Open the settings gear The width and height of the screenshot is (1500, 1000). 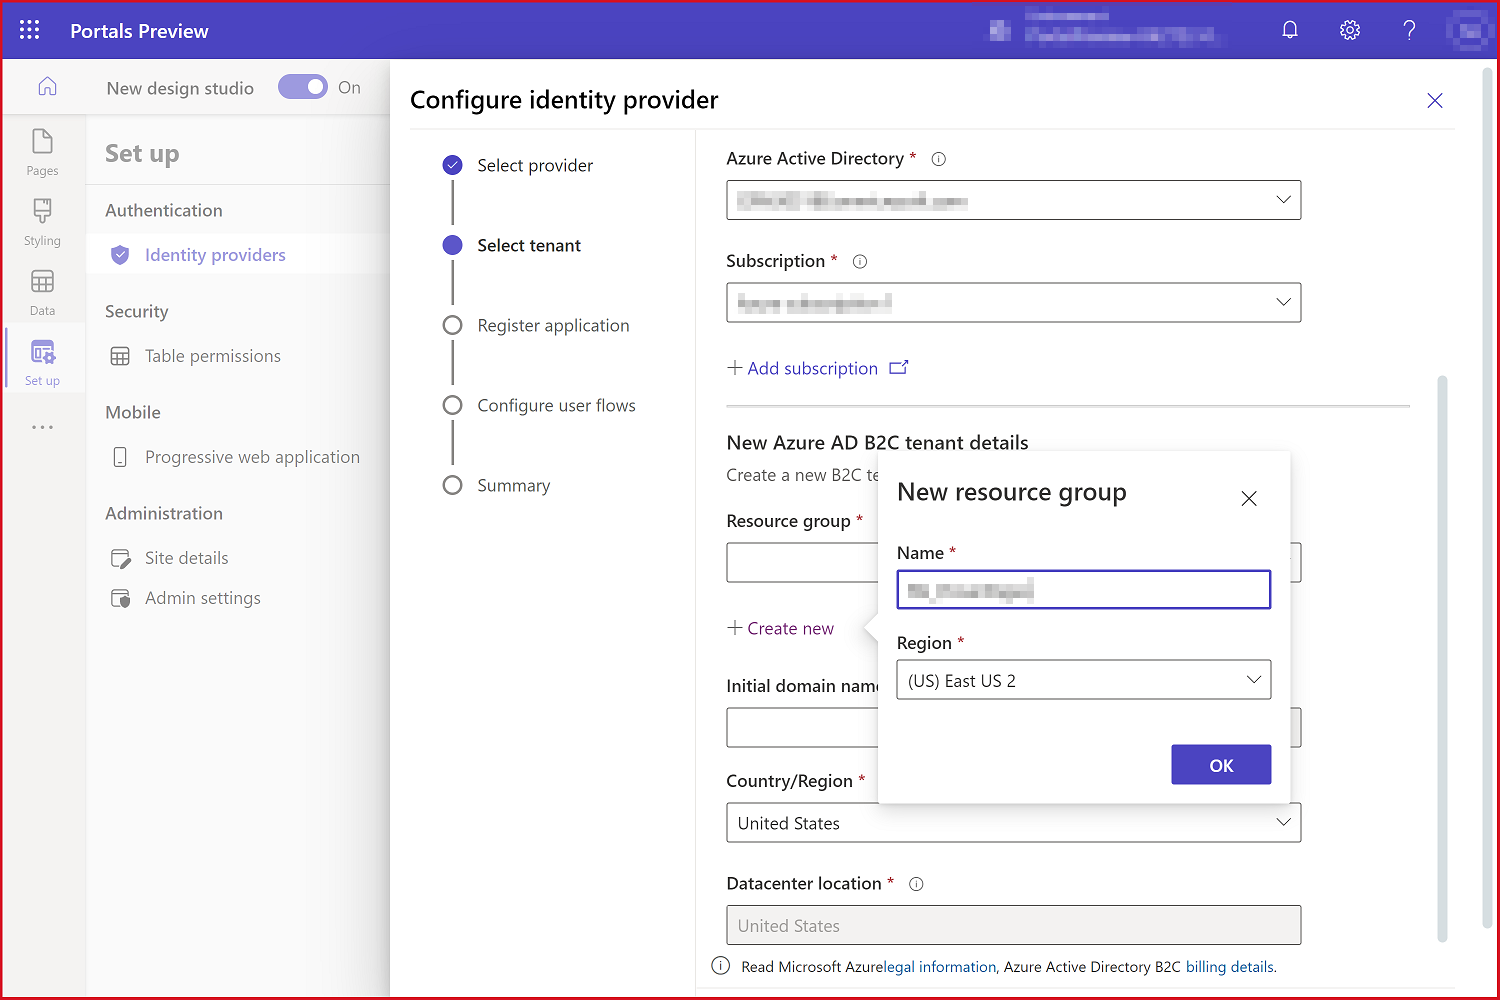pos(1349,30)
